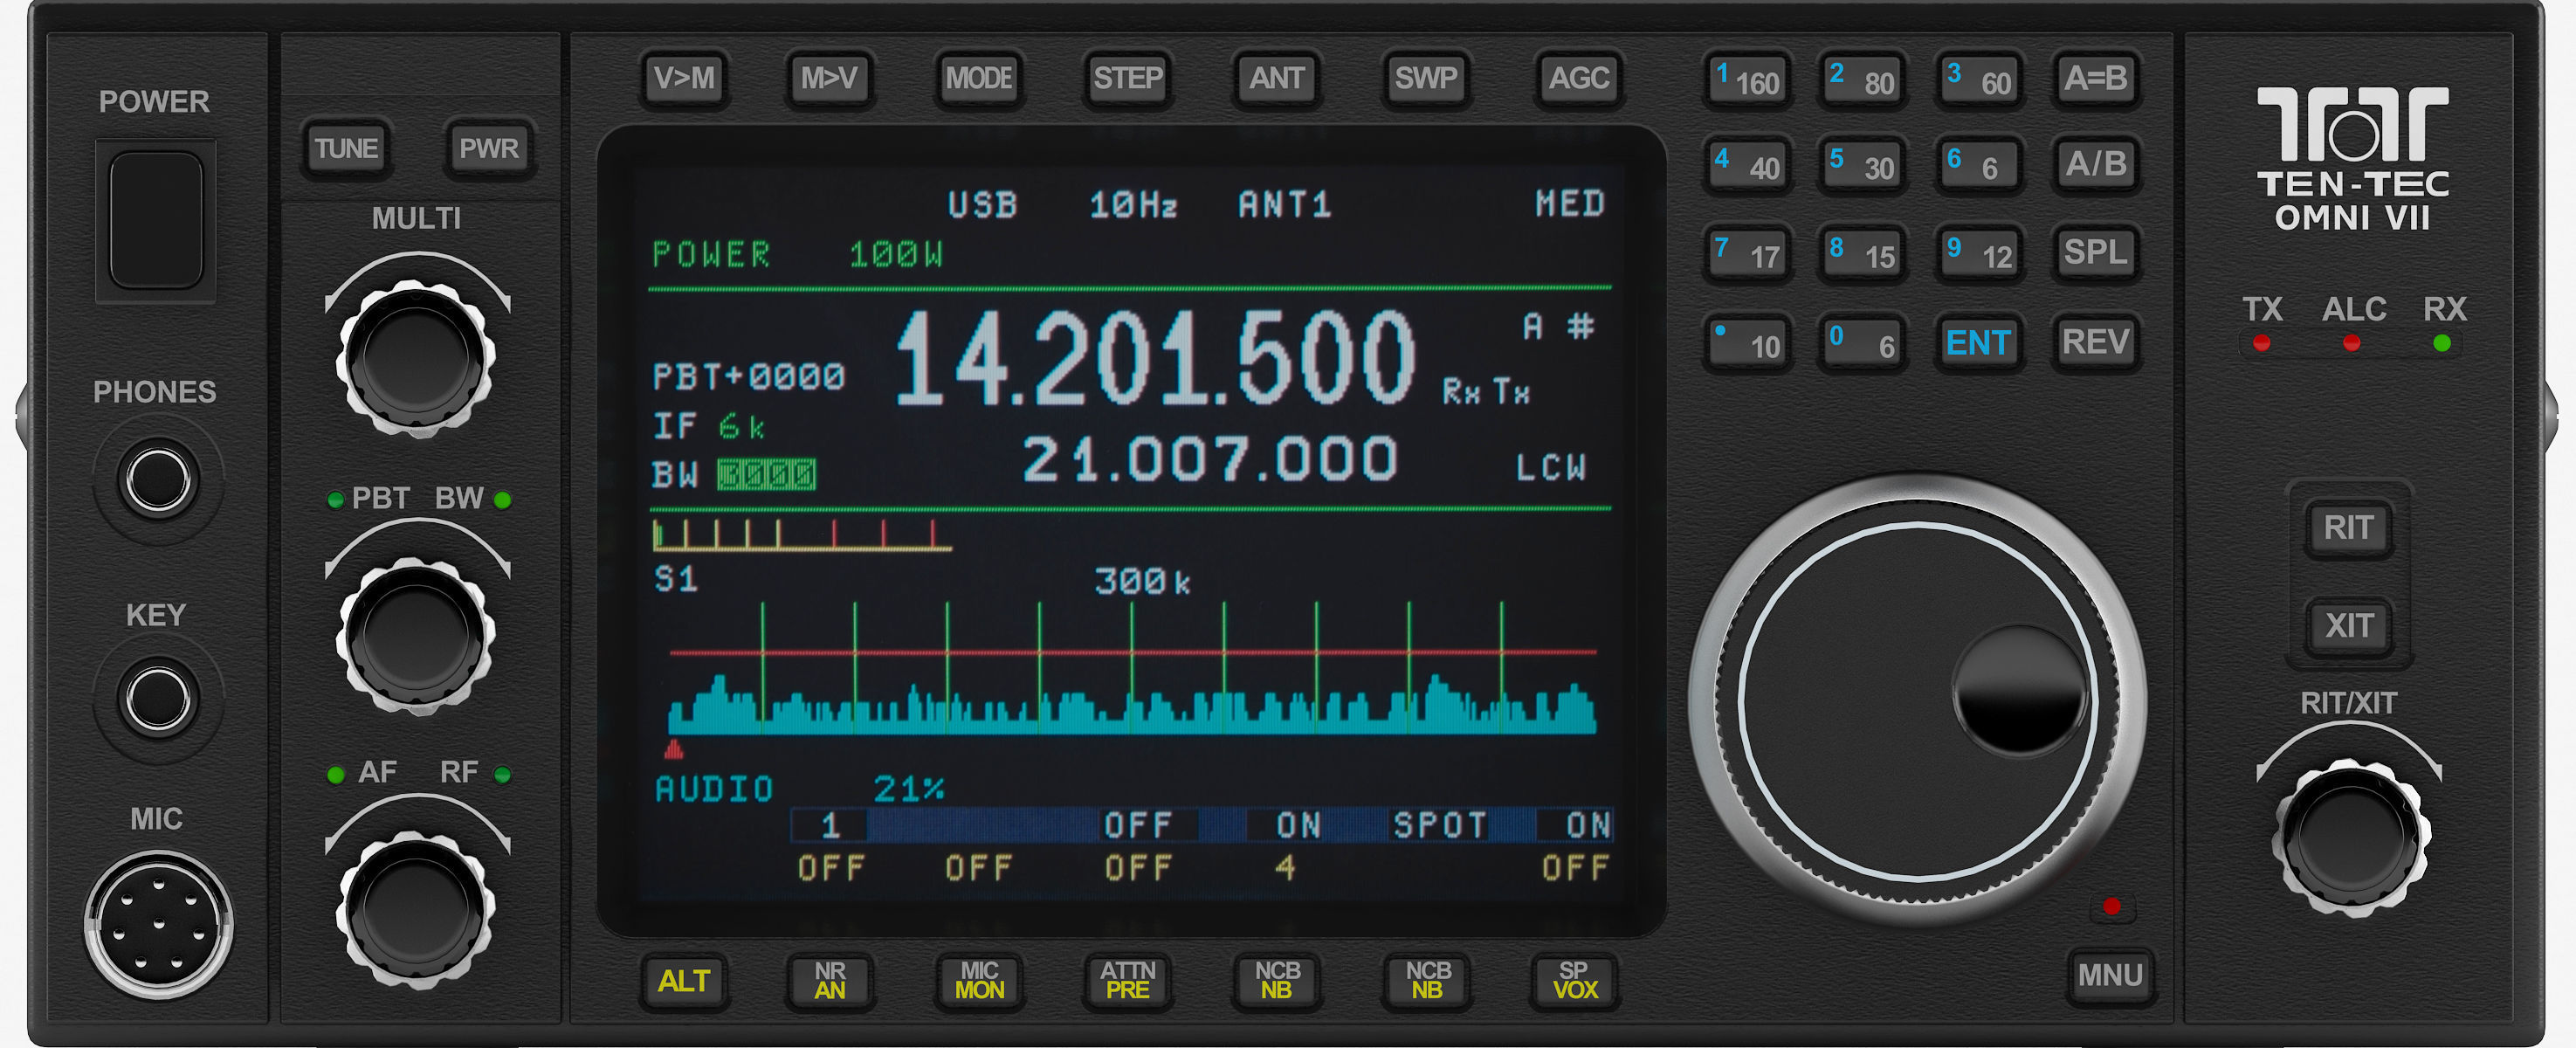Select the 10 meter decimal key
Screen dimensions: 2576x1048
[1747, 344]
